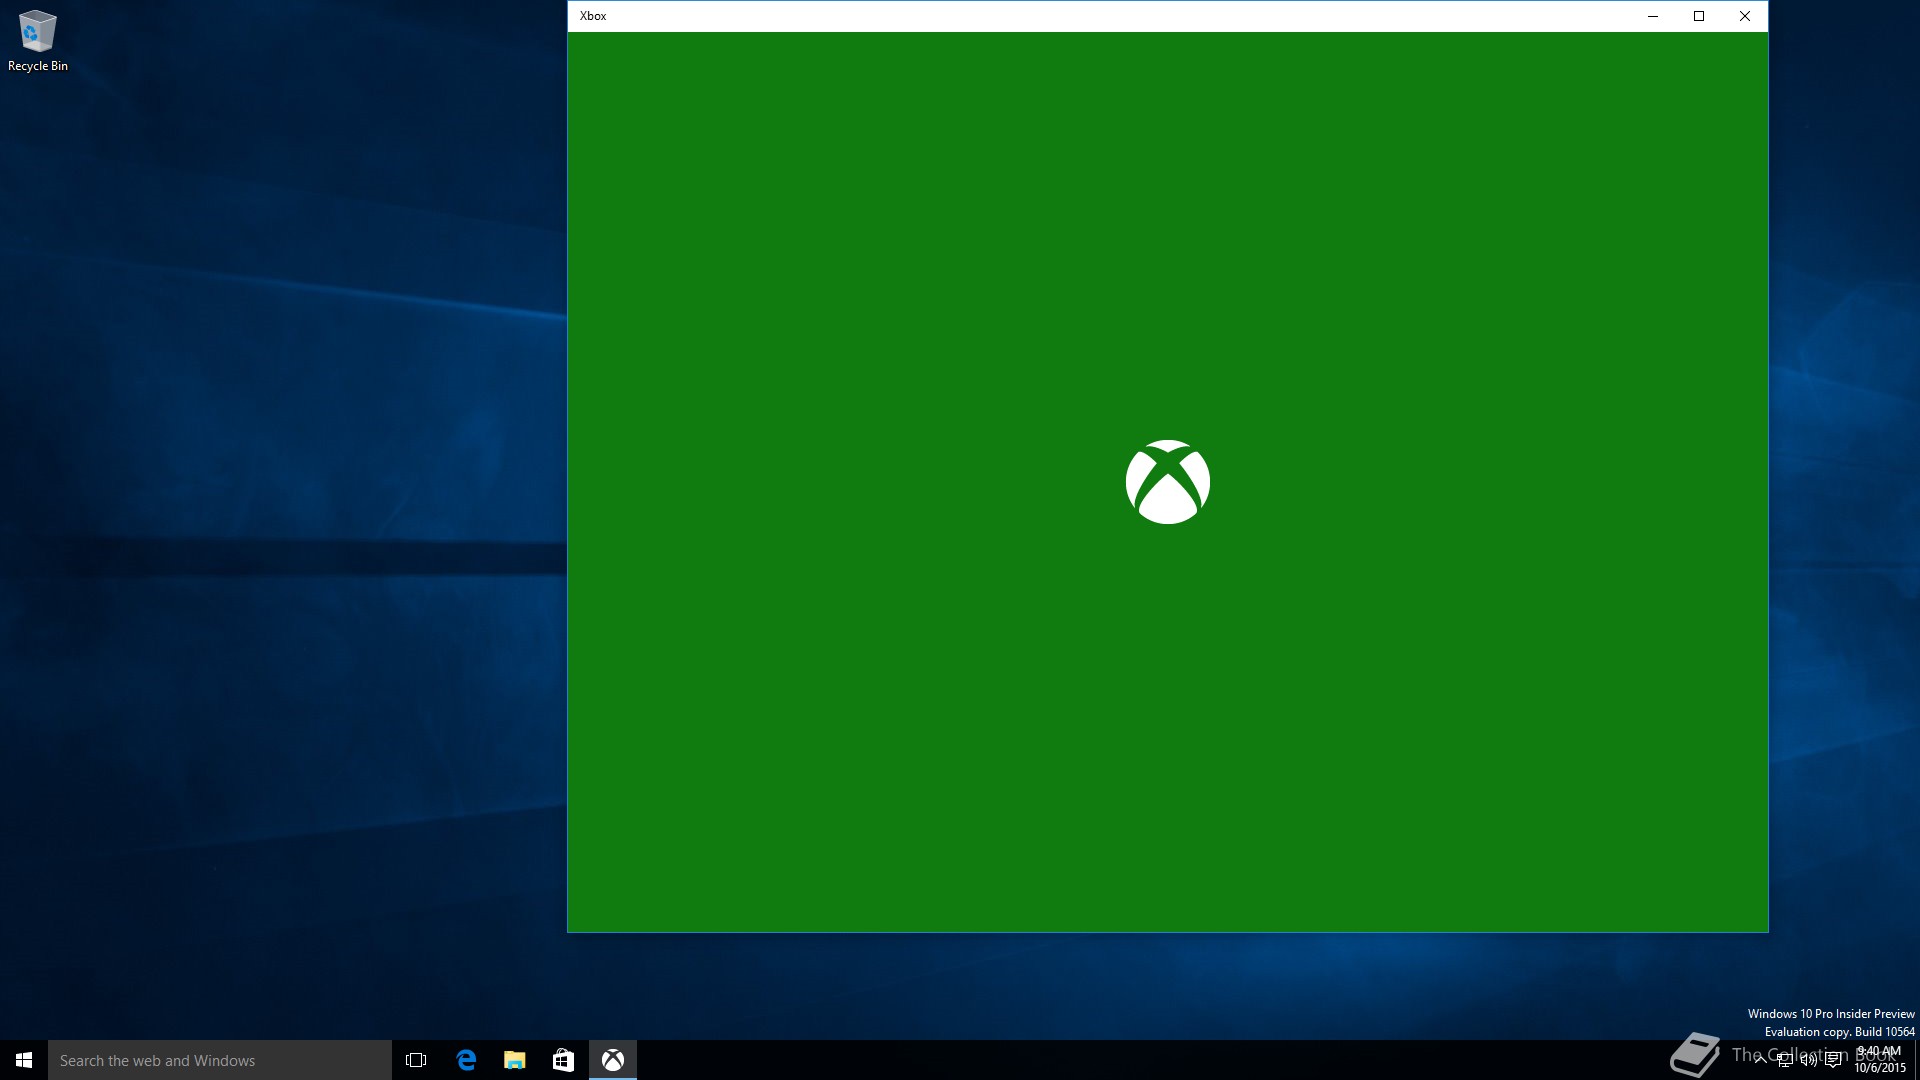Click the Search the web and Windows box
This screenshot has width=1920, height=1080.
[x=220, y=1060]
